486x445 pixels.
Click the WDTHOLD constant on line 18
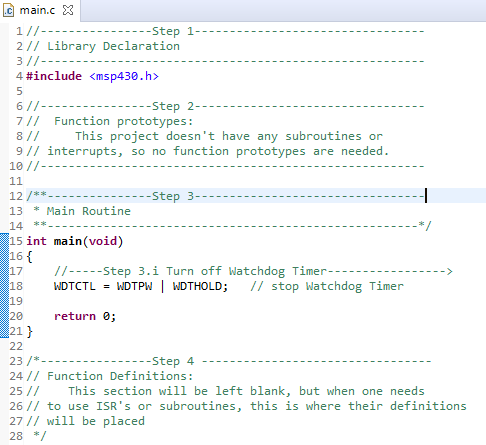[x=197, y=286]
